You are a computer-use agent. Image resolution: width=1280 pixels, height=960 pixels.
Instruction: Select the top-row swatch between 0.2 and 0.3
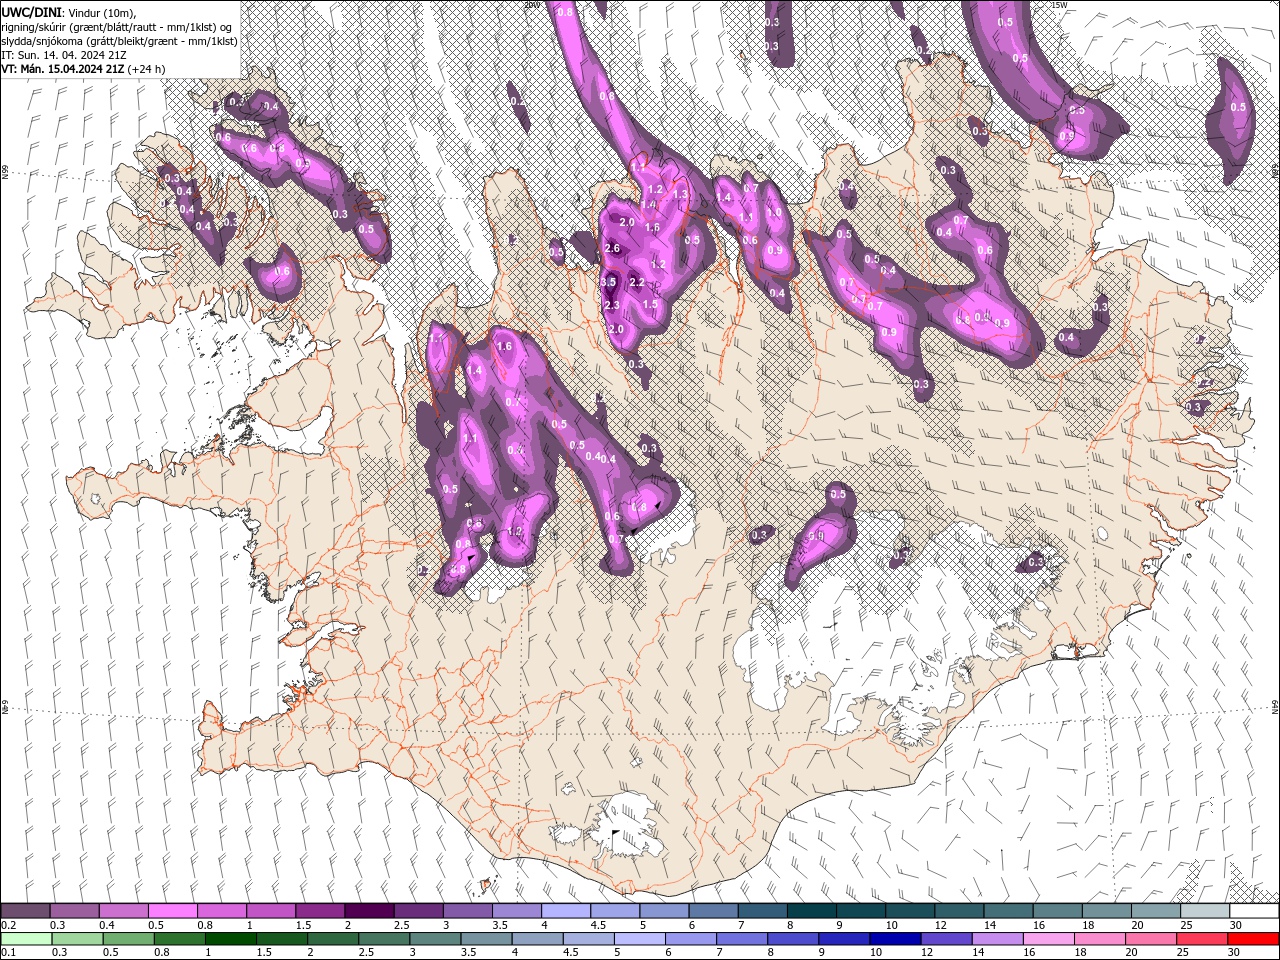[25, 911]
